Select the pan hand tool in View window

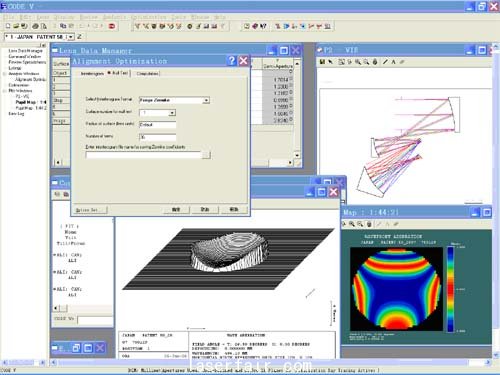[x=375, y=62]
